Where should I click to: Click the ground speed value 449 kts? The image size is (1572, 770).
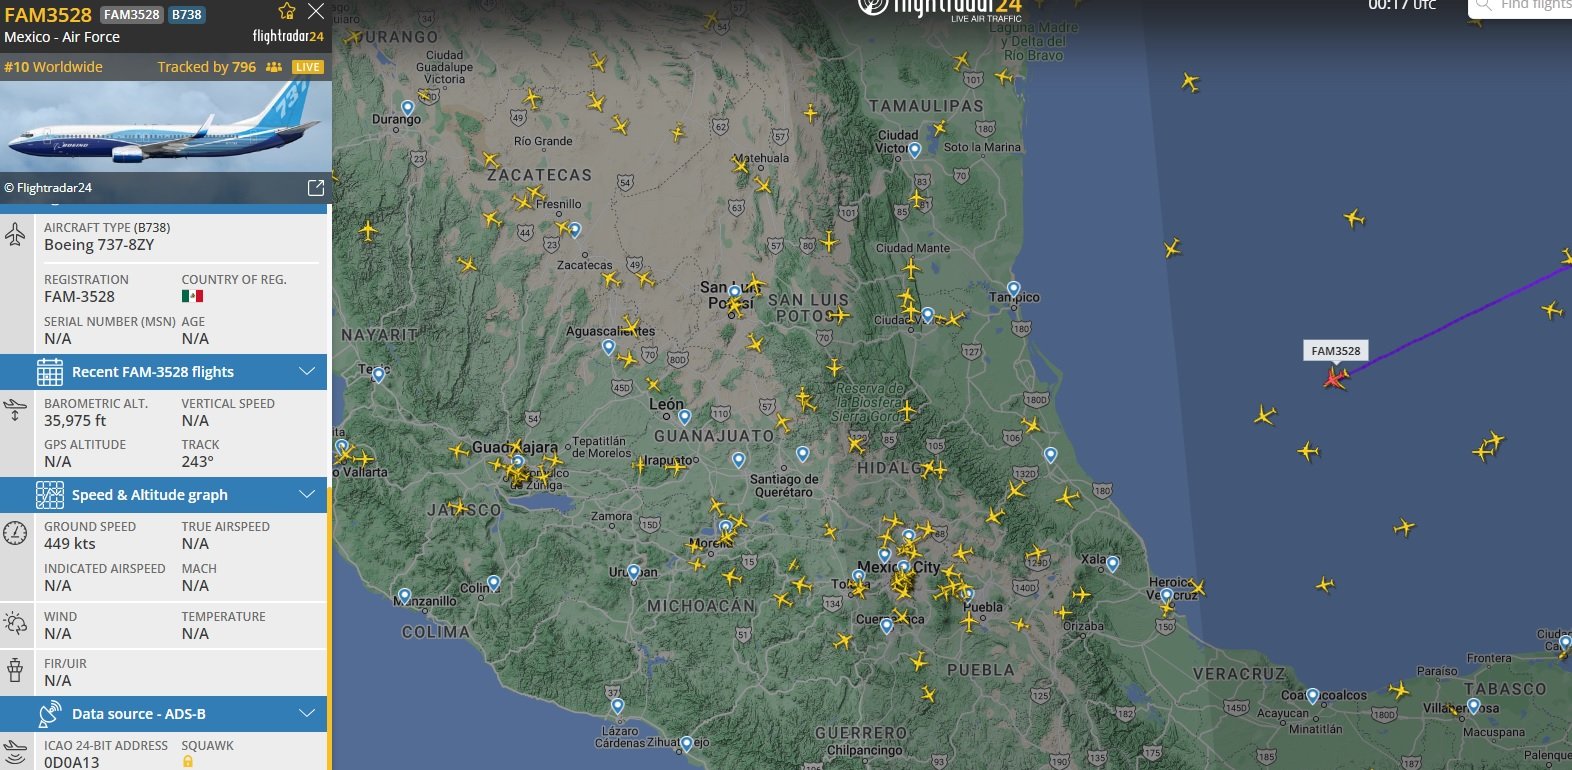(70, 544)
